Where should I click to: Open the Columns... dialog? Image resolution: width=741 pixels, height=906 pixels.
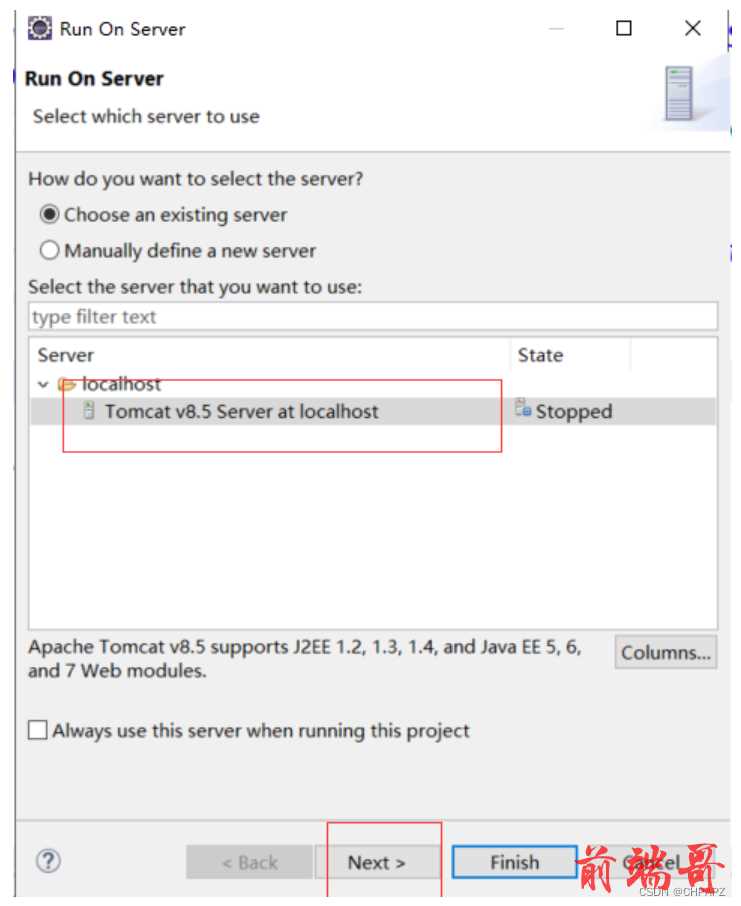(666, 652)
